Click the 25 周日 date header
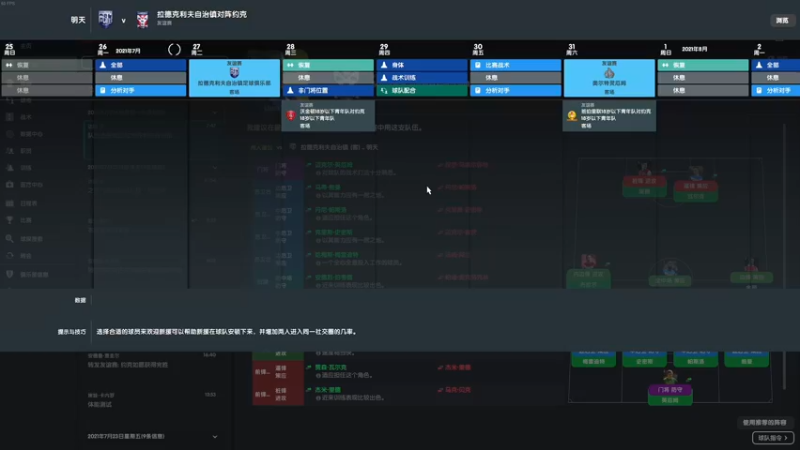The image size is (800, 450). click(9, 49)
